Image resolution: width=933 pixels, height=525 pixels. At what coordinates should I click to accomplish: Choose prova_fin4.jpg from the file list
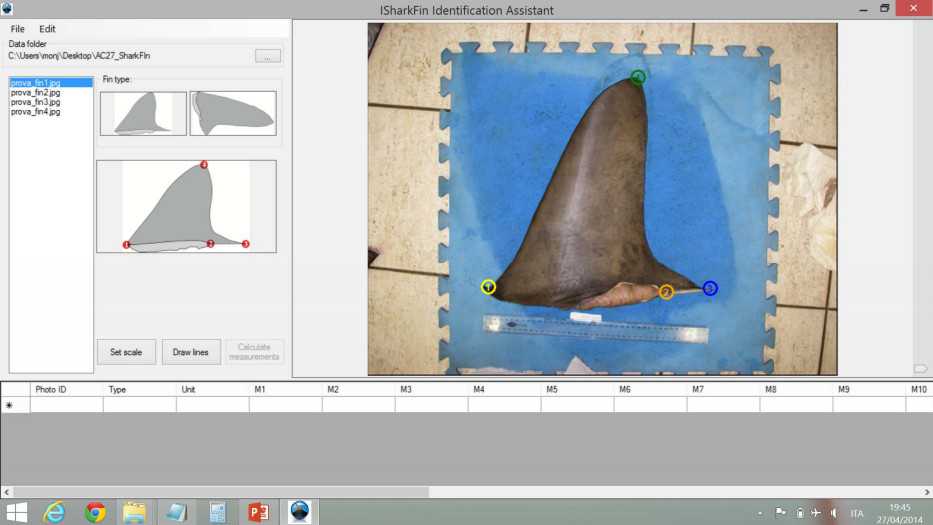36,112
